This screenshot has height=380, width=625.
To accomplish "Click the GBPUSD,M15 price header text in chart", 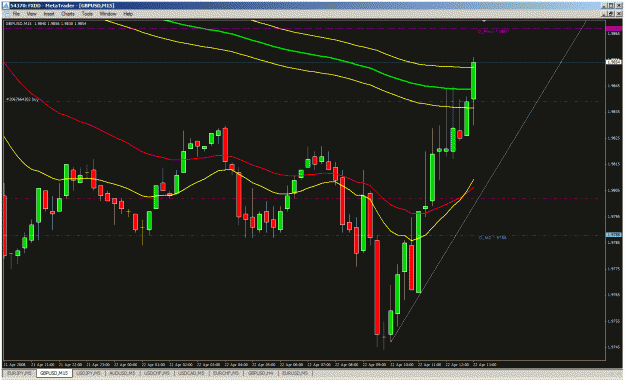I will tap(45, 24).
